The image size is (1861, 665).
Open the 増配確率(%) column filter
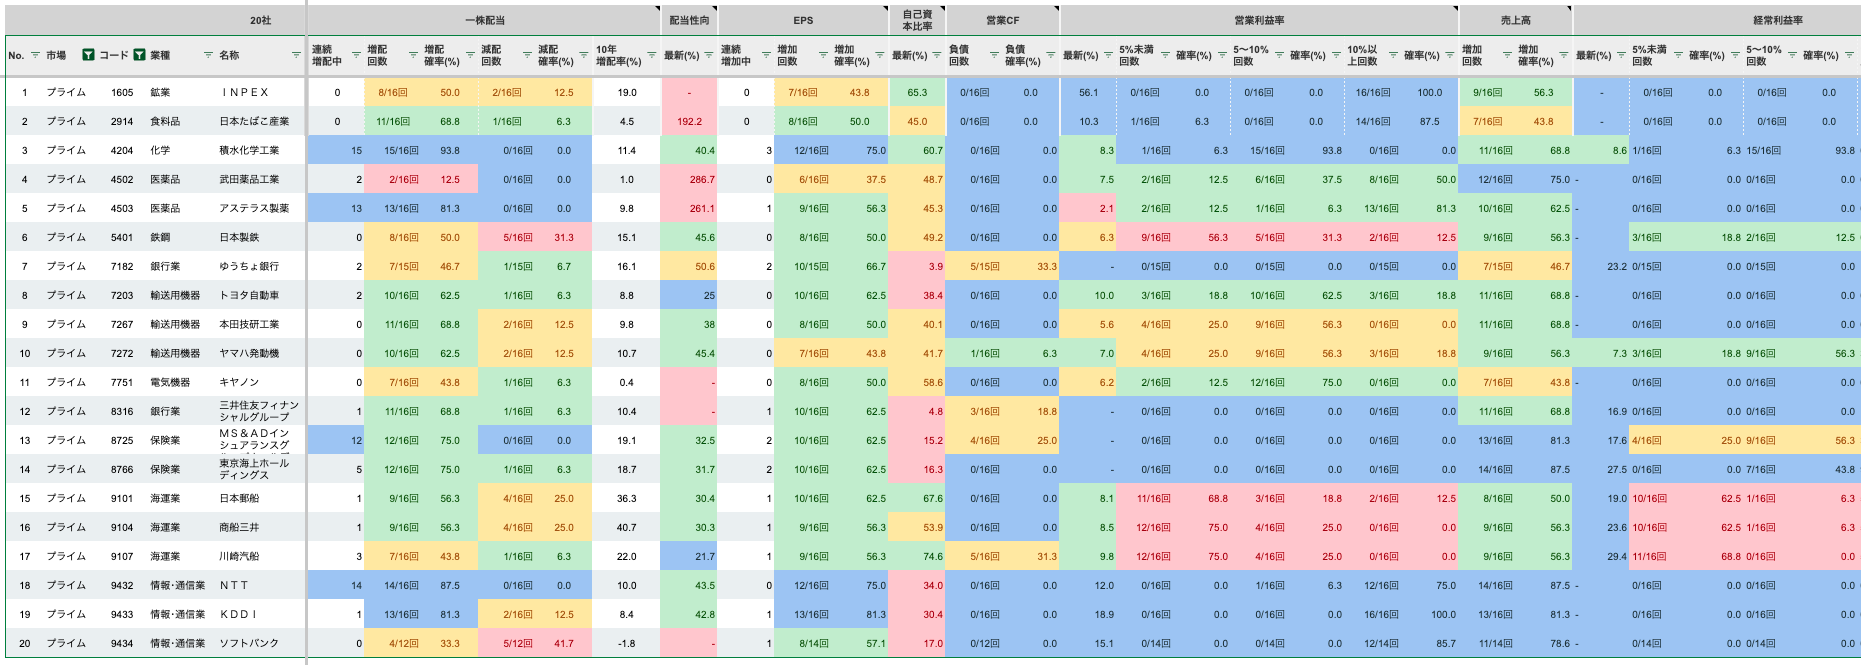click(x=470, y=55)
